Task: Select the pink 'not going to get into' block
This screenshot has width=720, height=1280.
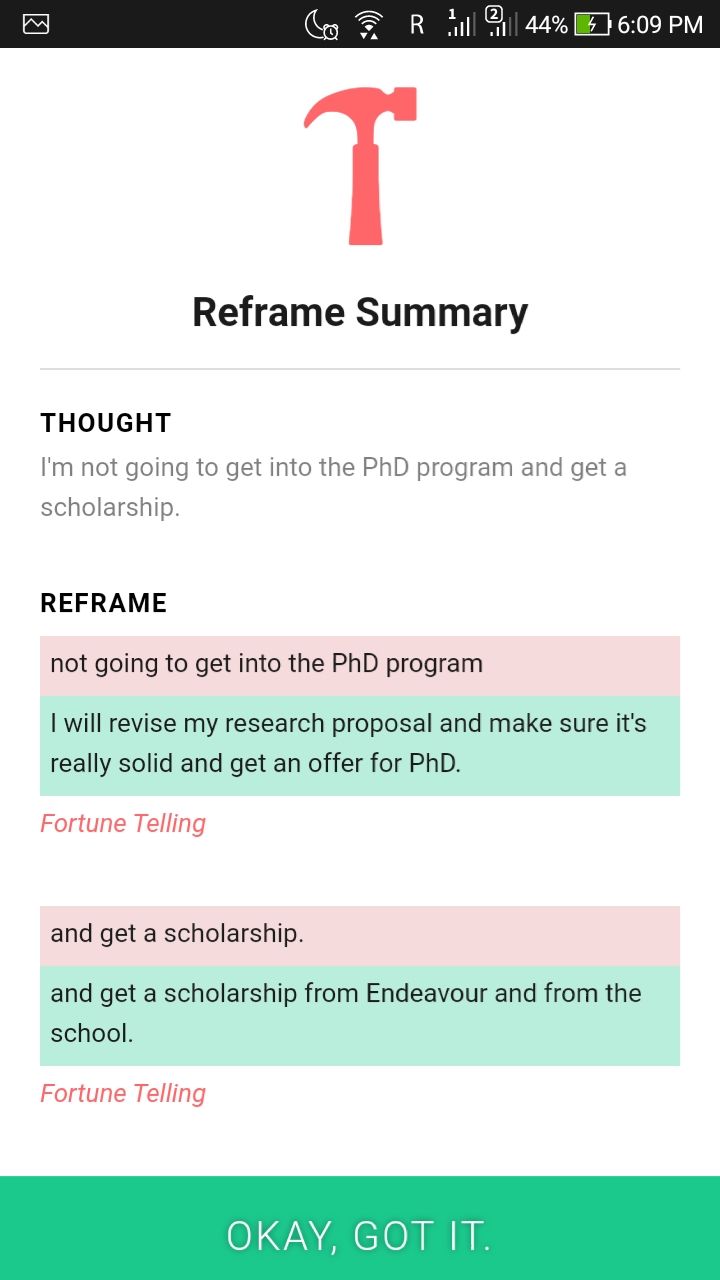Action: [360, 665]
